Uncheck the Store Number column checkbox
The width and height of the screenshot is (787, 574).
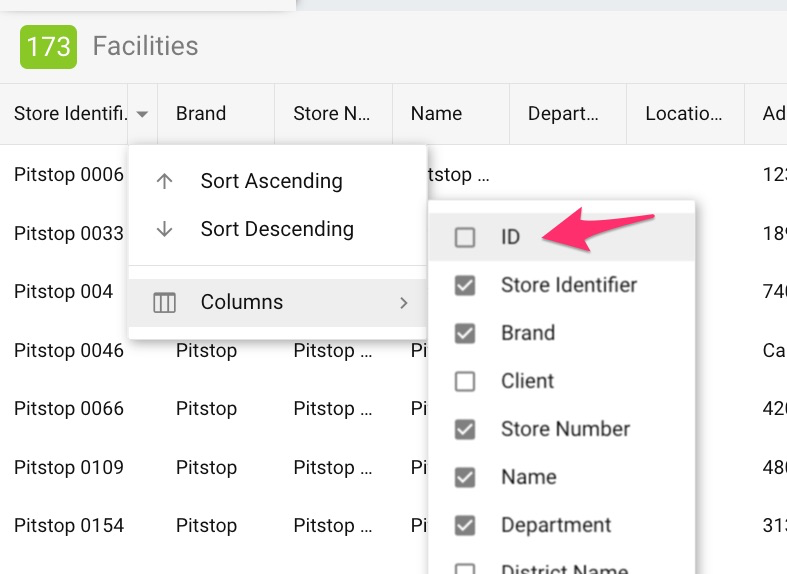465,429
